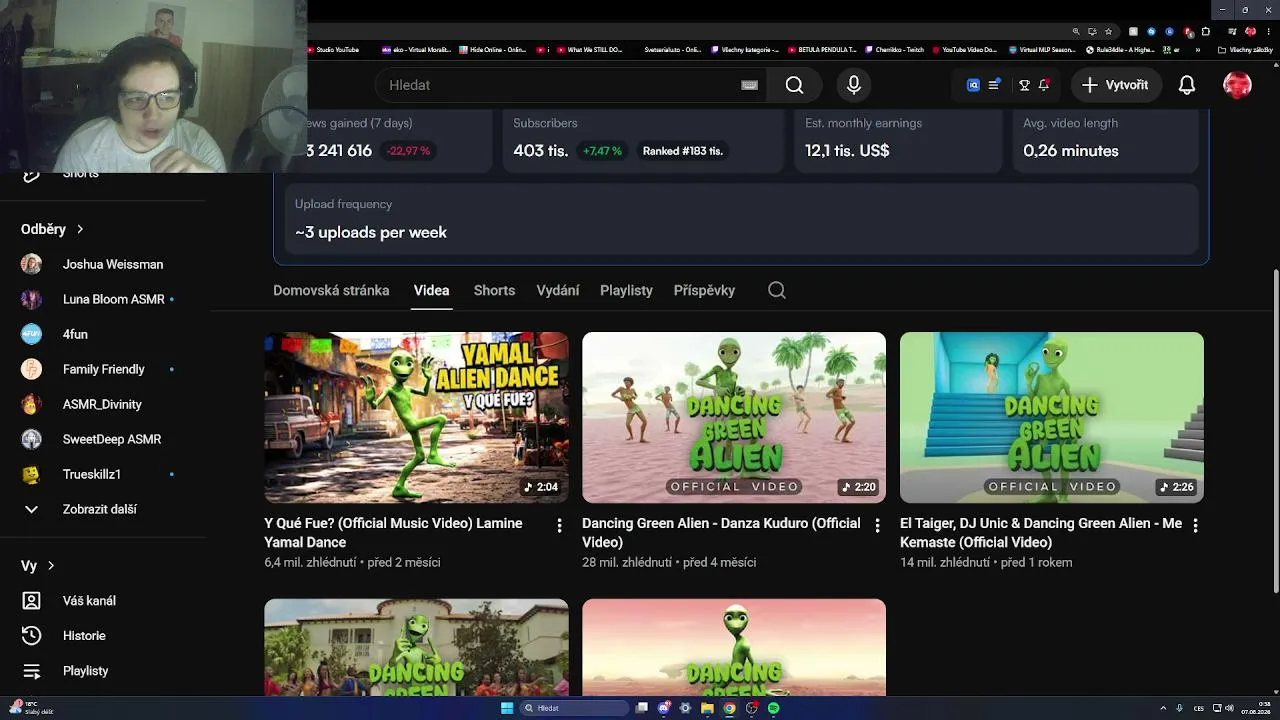This screenshot has width=1280, height=720.
Task: Open the Windows Start menu
Action: [507, 708]
